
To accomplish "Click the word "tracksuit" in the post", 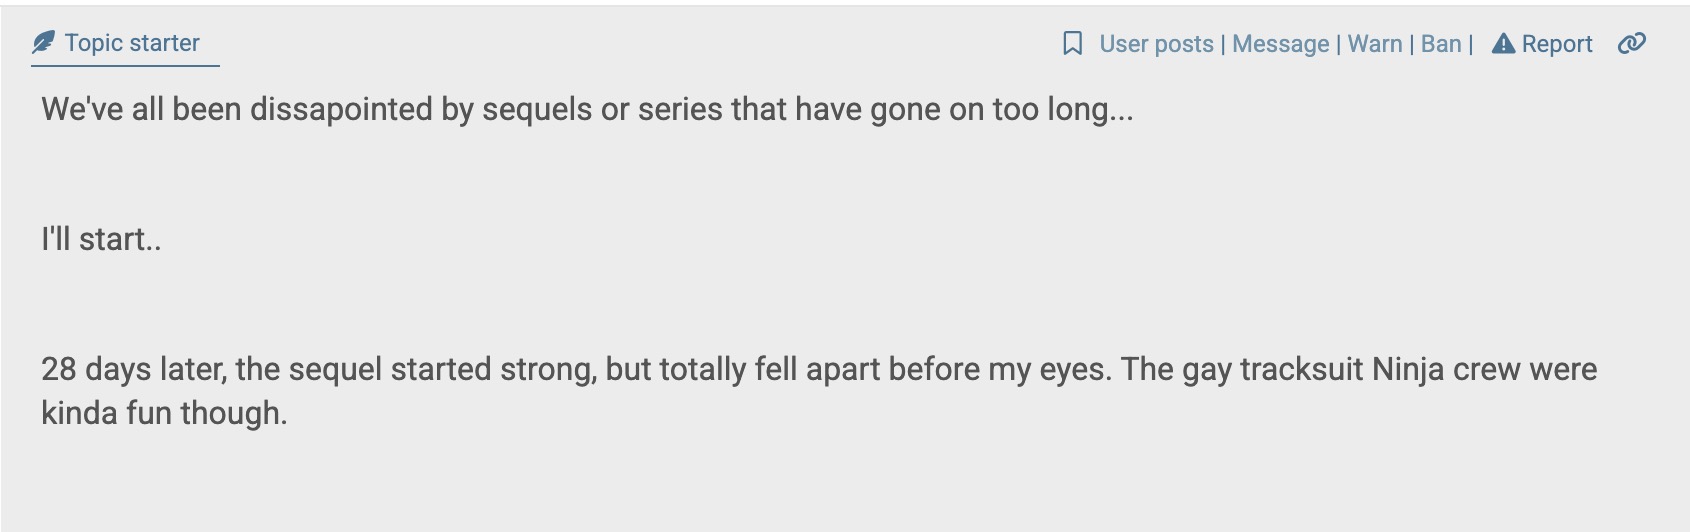I will (1301, 370).
